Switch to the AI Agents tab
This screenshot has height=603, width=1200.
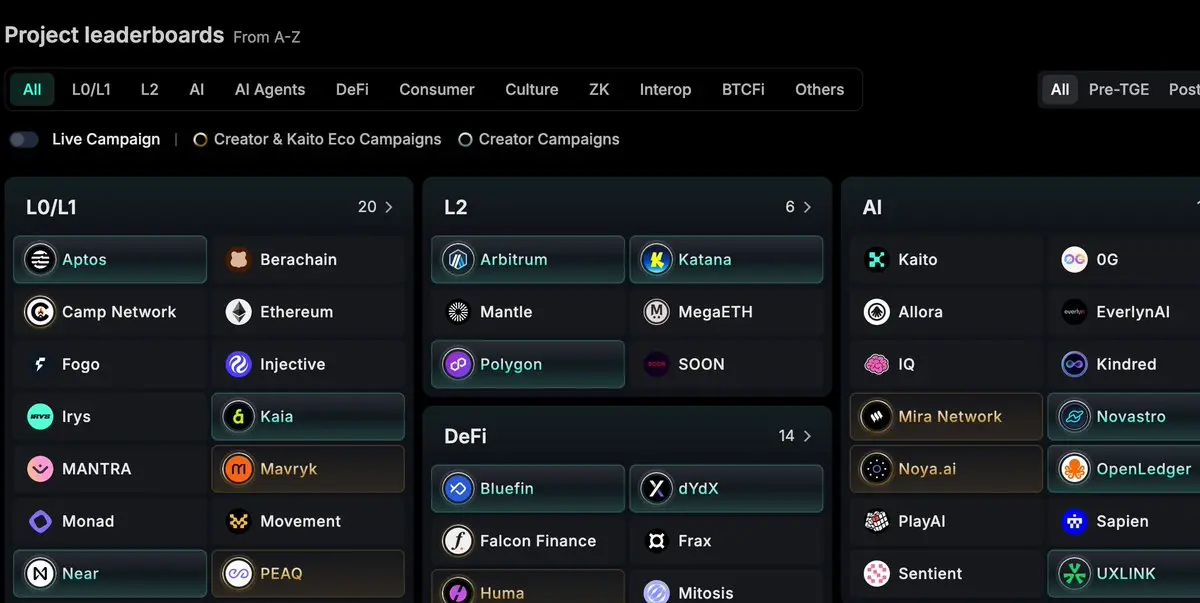pyautogui.click(x=270, y=89)
